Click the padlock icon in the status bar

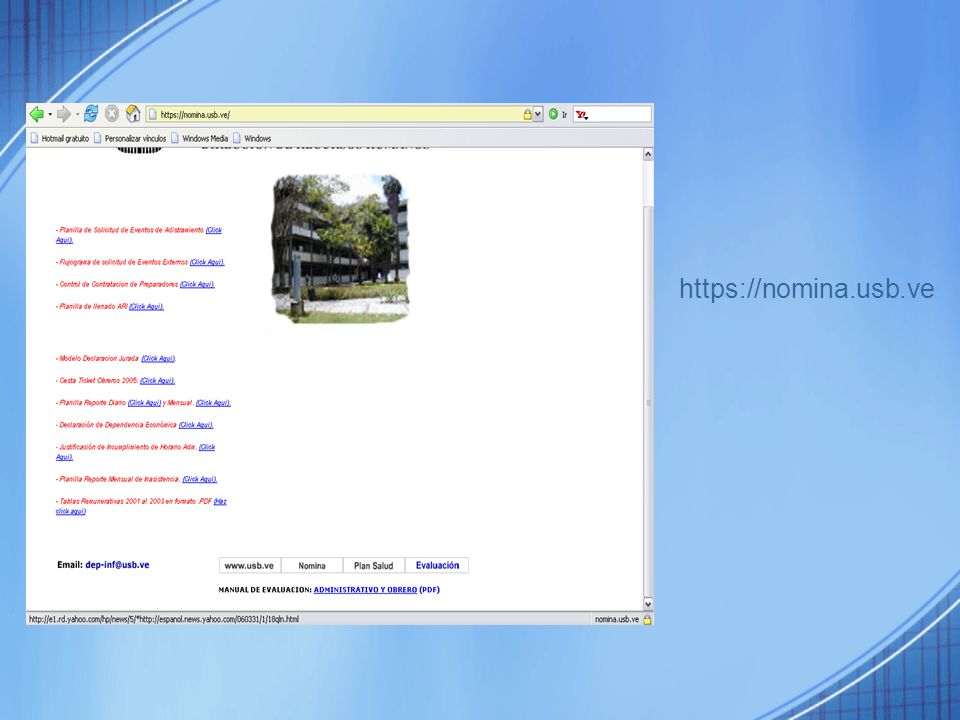tap(647, 619)
